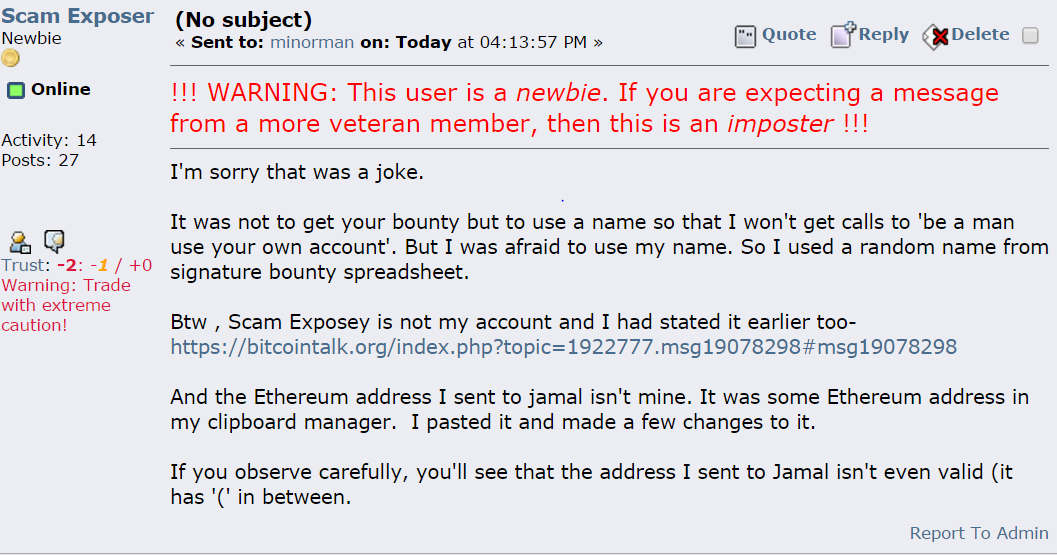The image size is (1057, 555).
Task: Open the view profile icon under Posts
Action: pyautogui.click(x=20, y=241)
